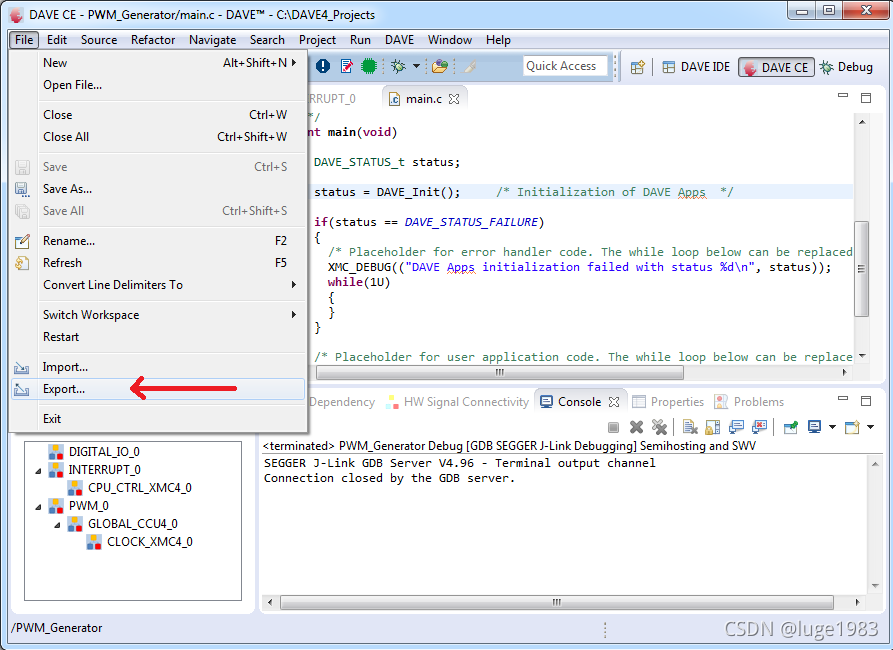The width and height of the screenshot is (893, 650).
Task: Click the Quick Access search field
Action: [x=565, y=66]
